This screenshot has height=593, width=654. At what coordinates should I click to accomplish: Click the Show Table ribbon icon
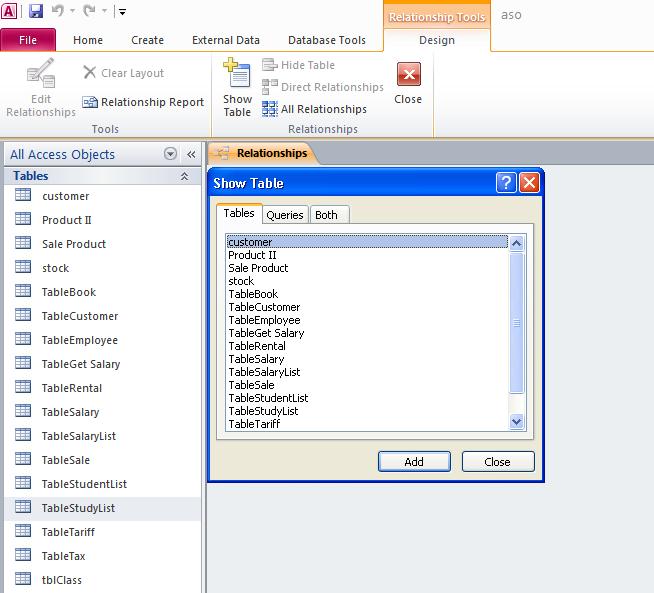tap(237, 72)
